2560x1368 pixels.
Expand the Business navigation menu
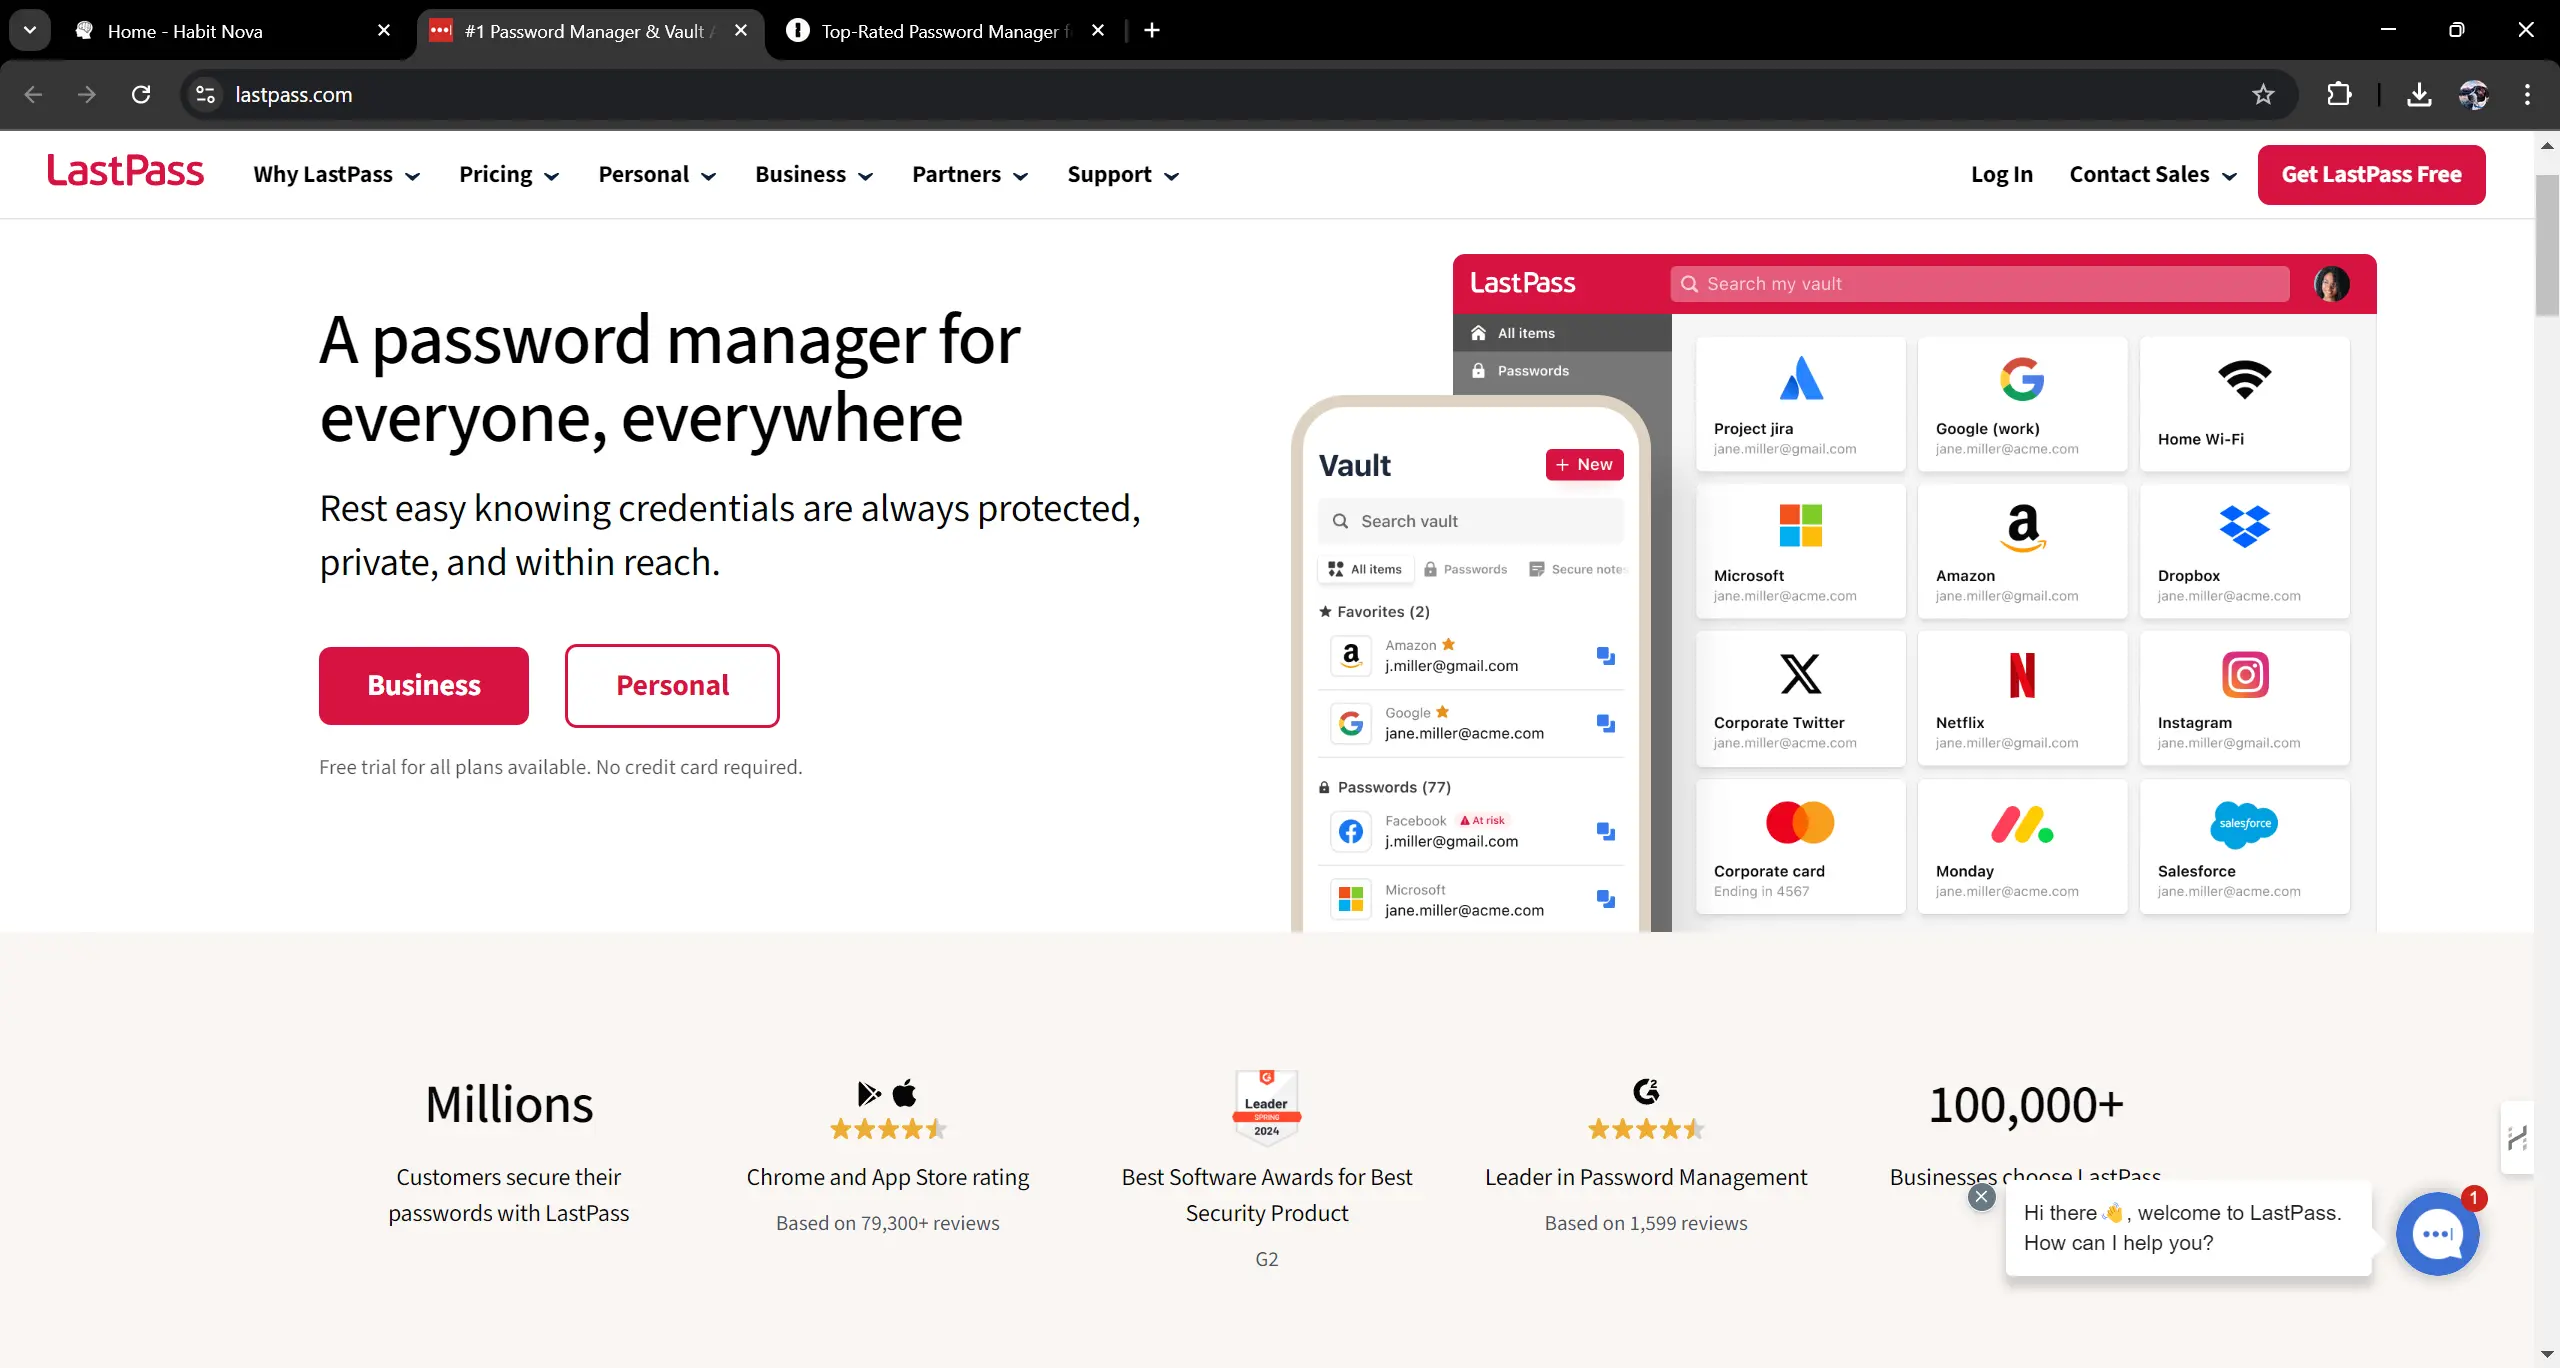pyautogui.click(x=814, y=175)
